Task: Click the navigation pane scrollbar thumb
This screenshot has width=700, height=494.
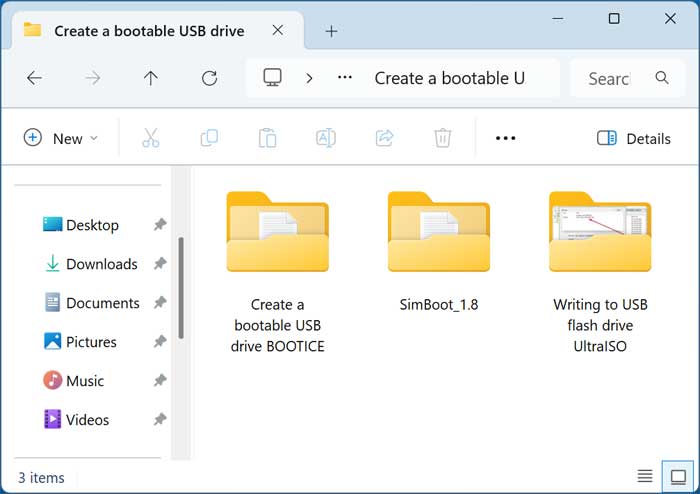Action: point(181,288)
